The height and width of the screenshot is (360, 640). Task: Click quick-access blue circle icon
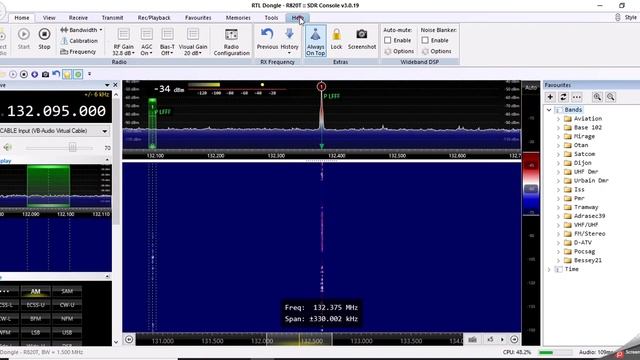point(34,74)
